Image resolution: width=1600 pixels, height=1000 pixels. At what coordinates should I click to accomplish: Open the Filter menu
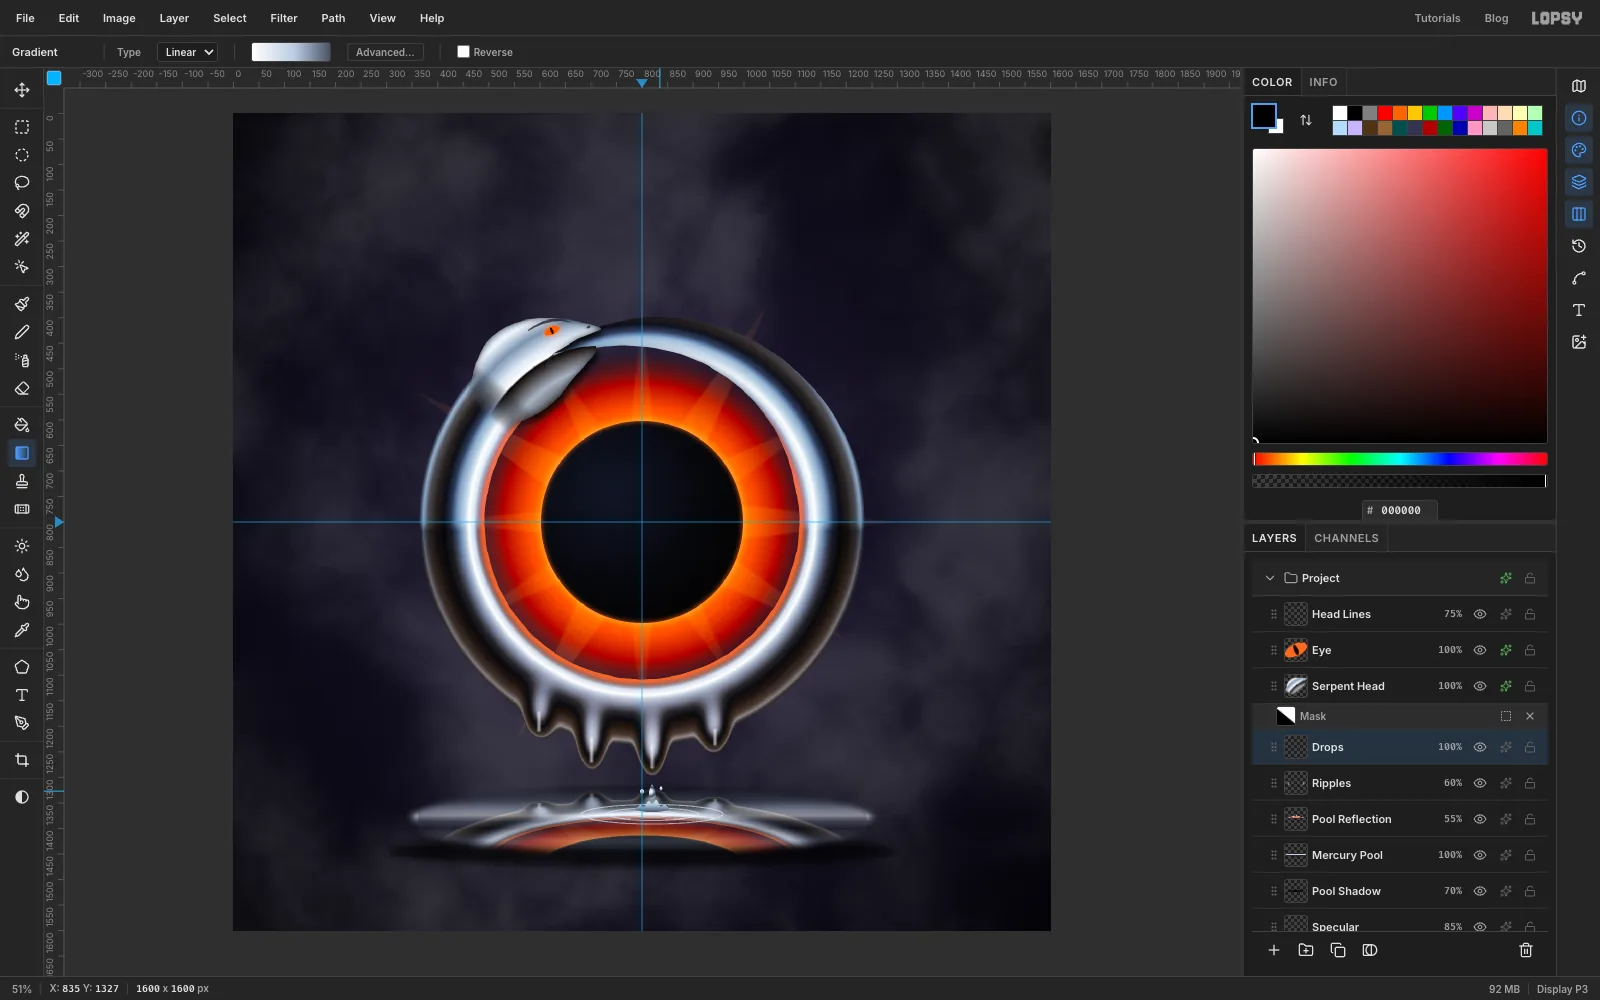tap(284, 18)
